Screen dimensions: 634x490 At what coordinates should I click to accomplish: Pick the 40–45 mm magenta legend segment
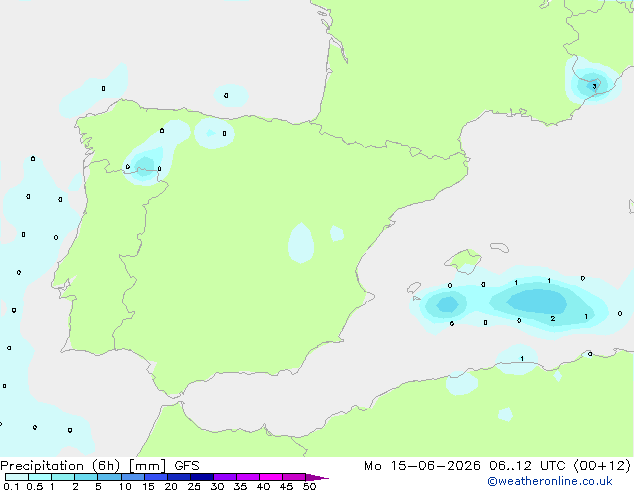271,477
